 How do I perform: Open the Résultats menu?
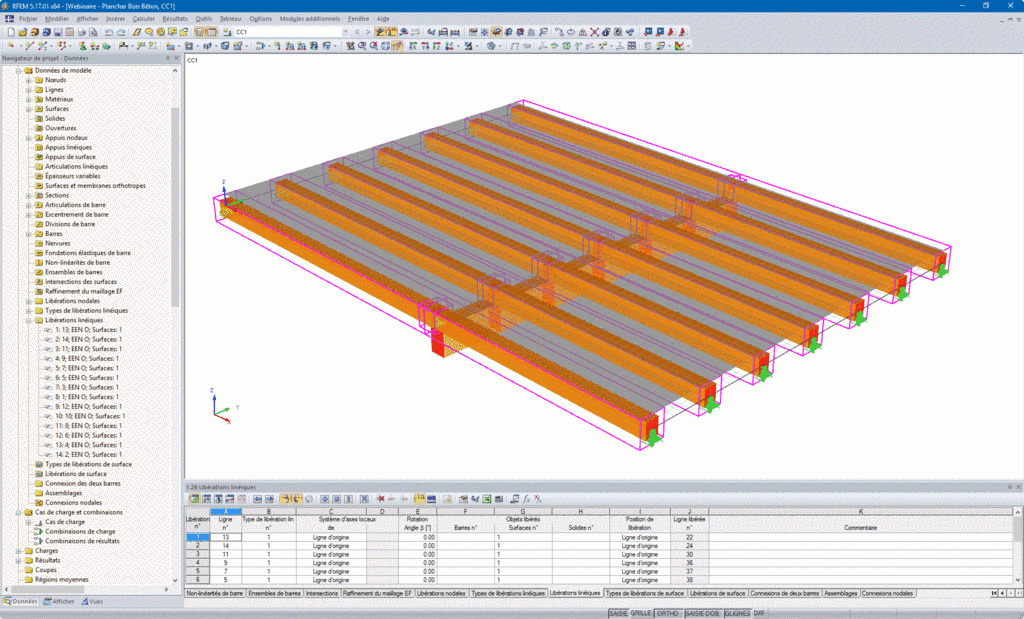pyautogui.click(x=174, y=19)
